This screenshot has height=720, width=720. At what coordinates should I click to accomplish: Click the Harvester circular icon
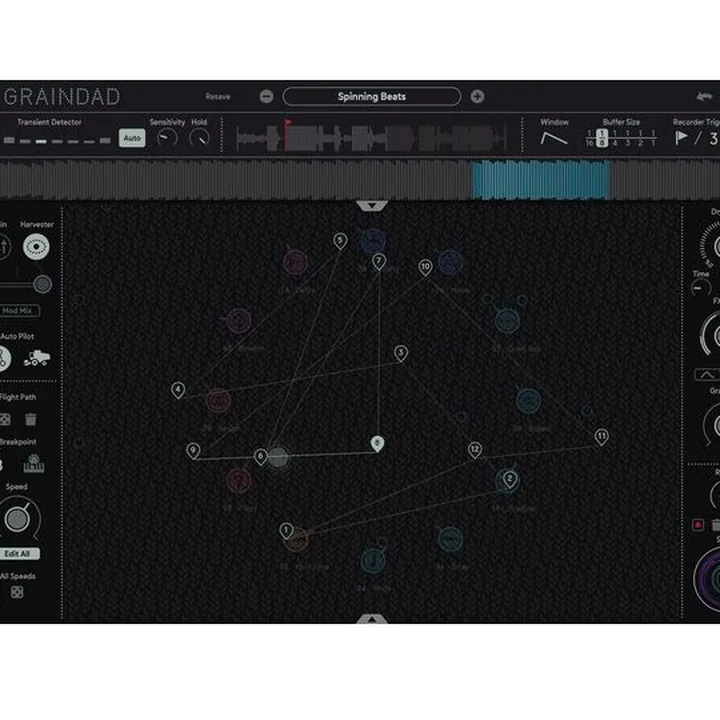36,247
